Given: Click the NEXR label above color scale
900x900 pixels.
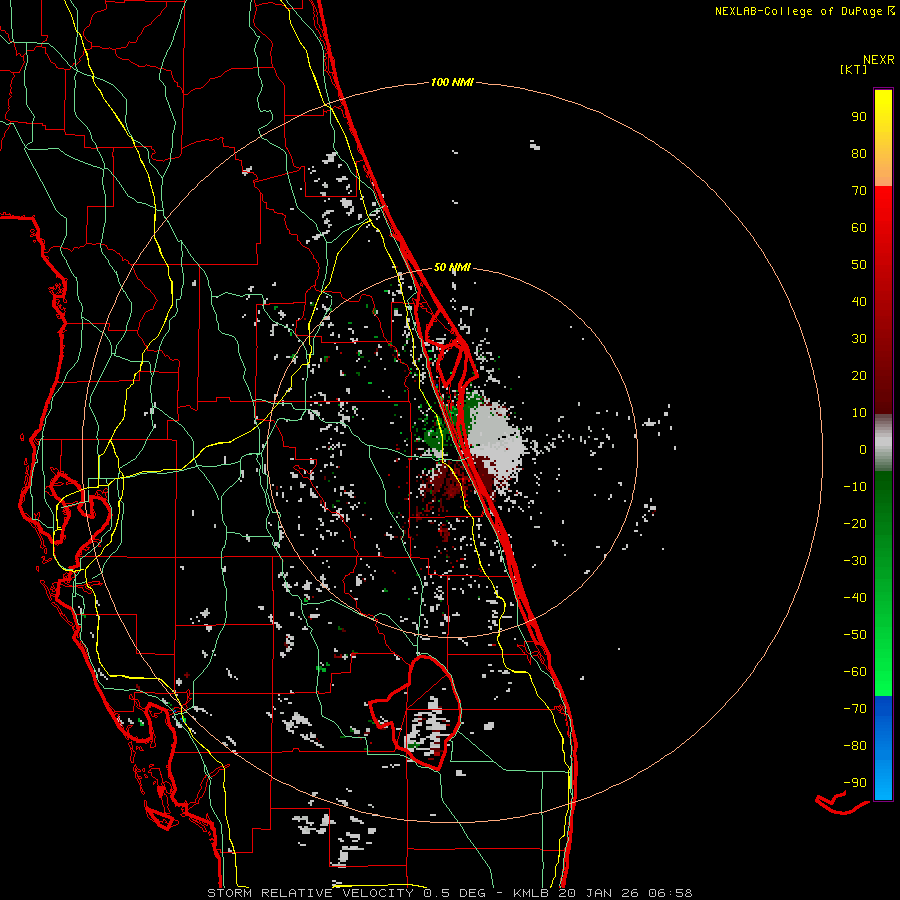Looking at the screenshot, I should (878, 60).
